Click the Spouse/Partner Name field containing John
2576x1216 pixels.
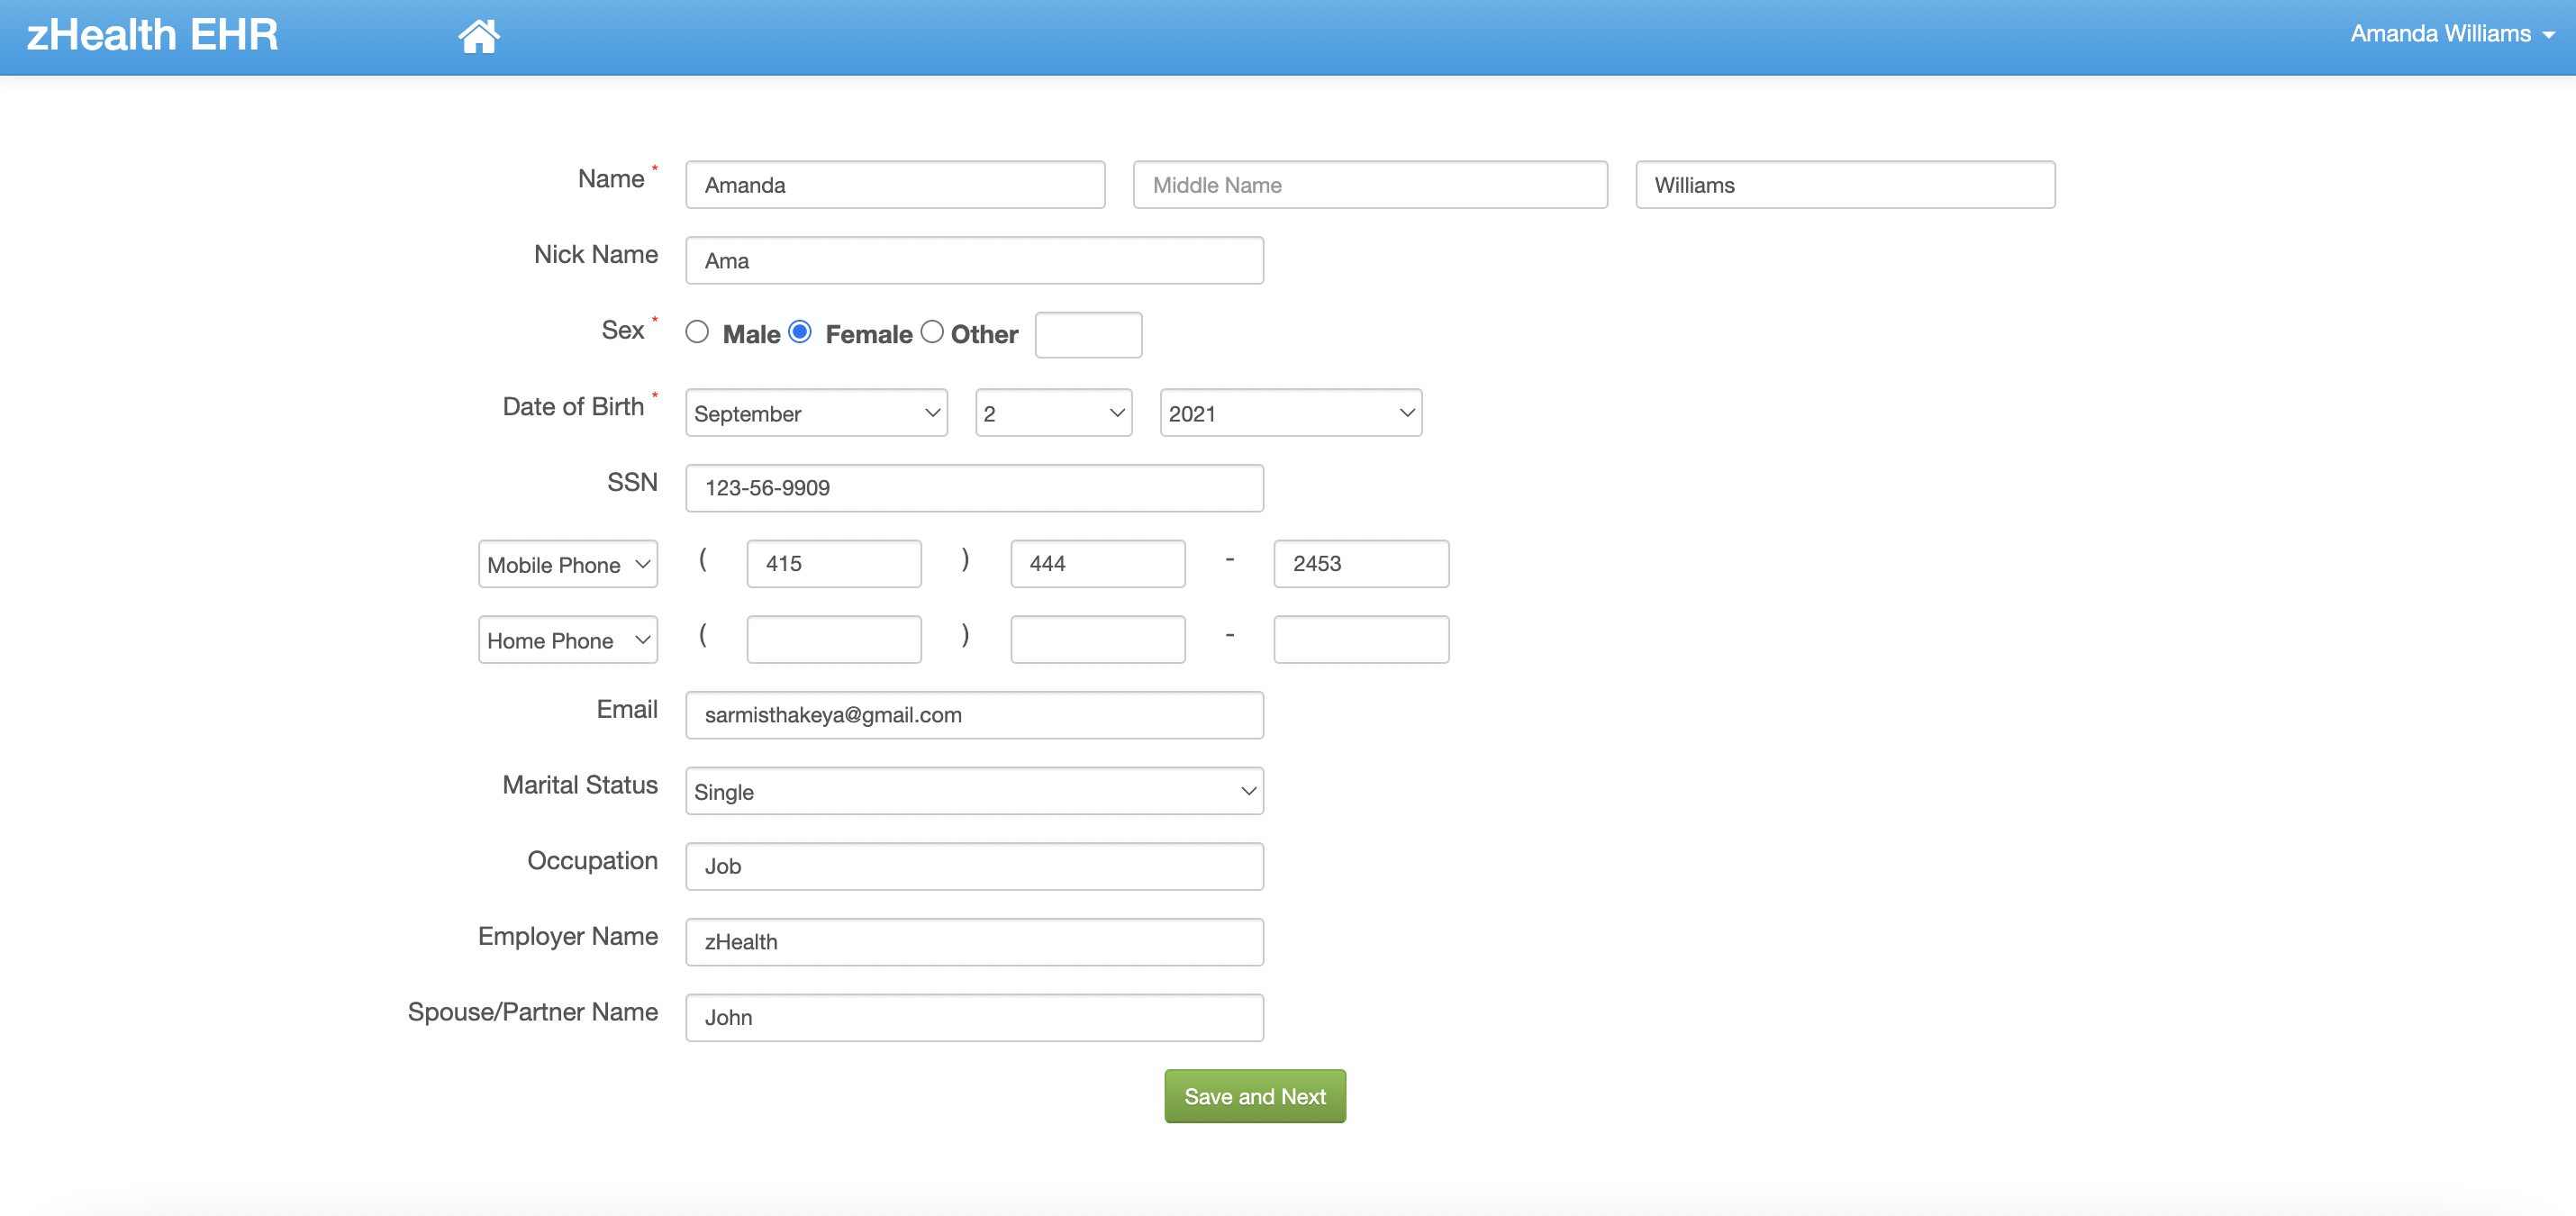click(974, 1018)
